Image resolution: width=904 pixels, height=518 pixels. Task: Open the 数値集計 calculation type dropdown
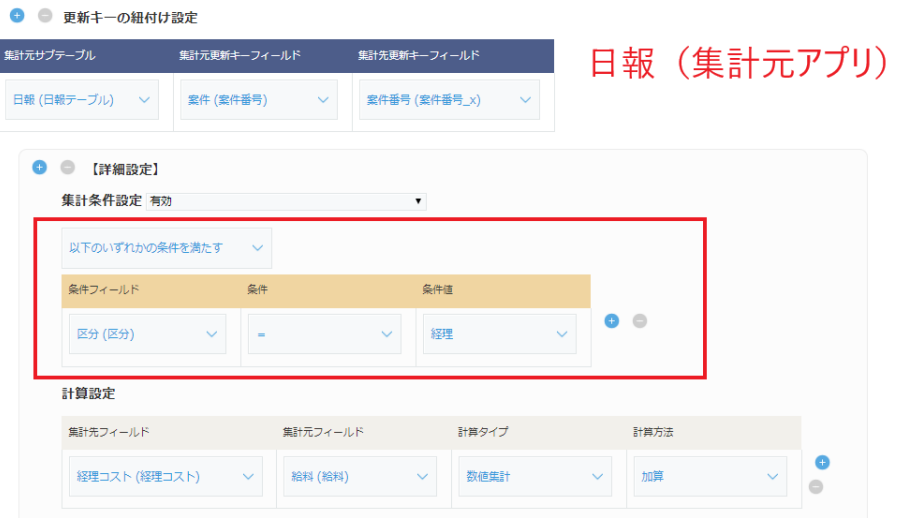(x=535, y=476)
